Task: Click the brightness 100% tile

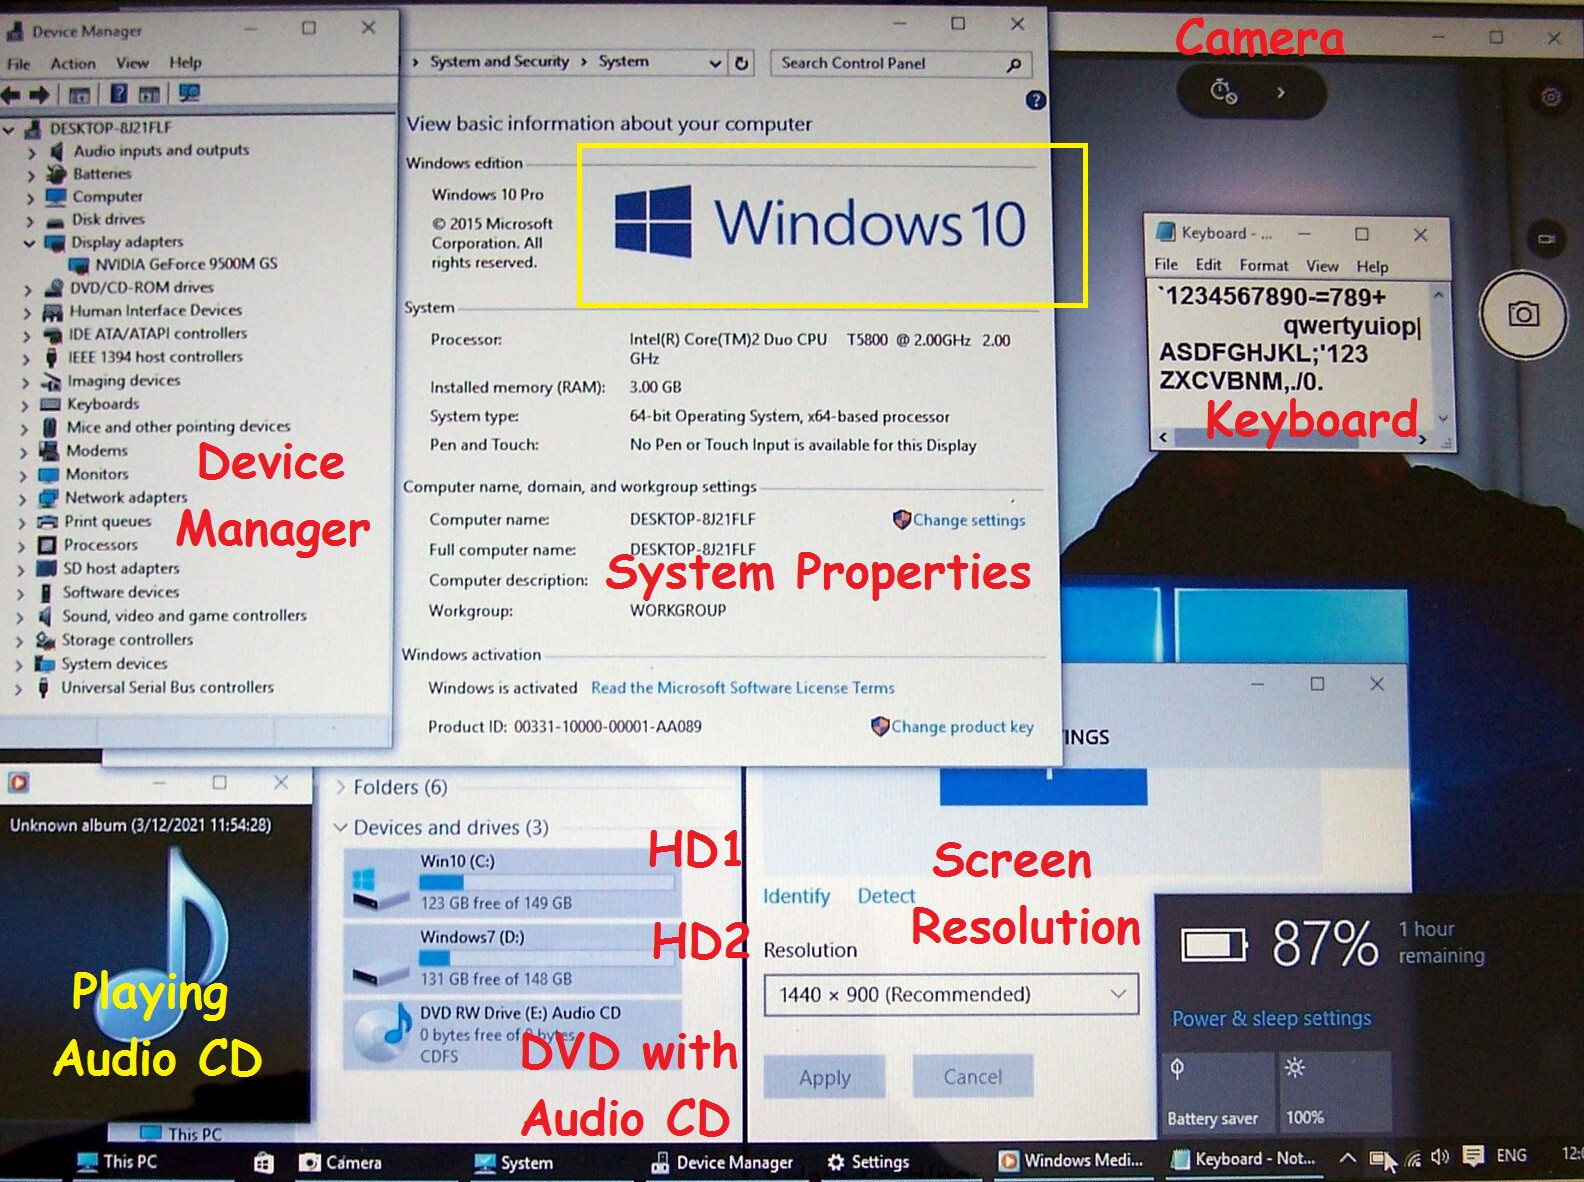Action: (1334, 1090)
